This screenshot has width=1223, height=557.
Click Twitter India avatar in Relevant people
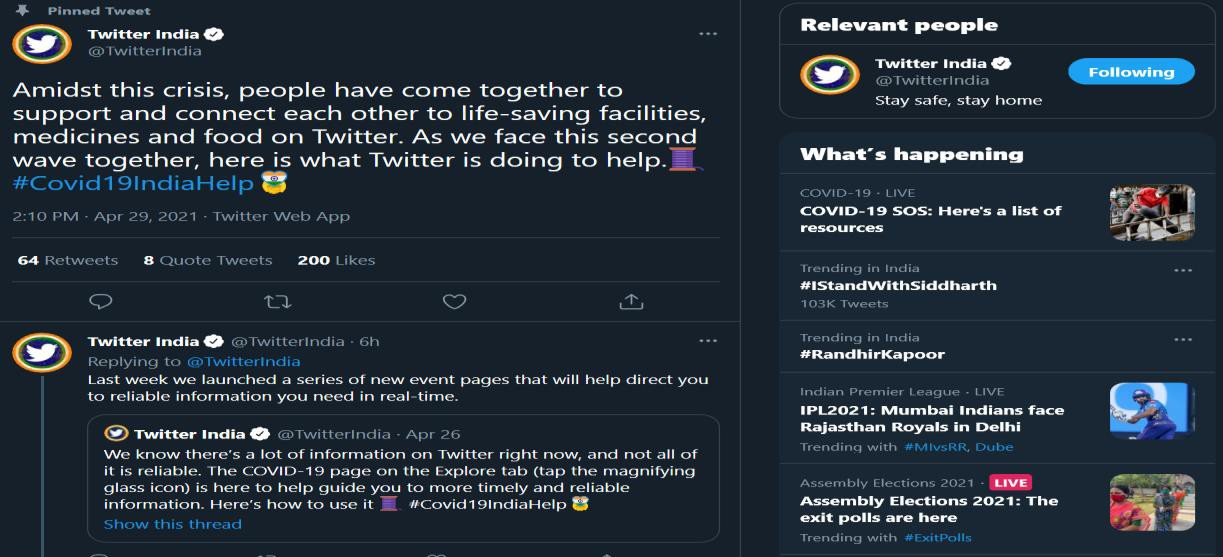[830, 74]
